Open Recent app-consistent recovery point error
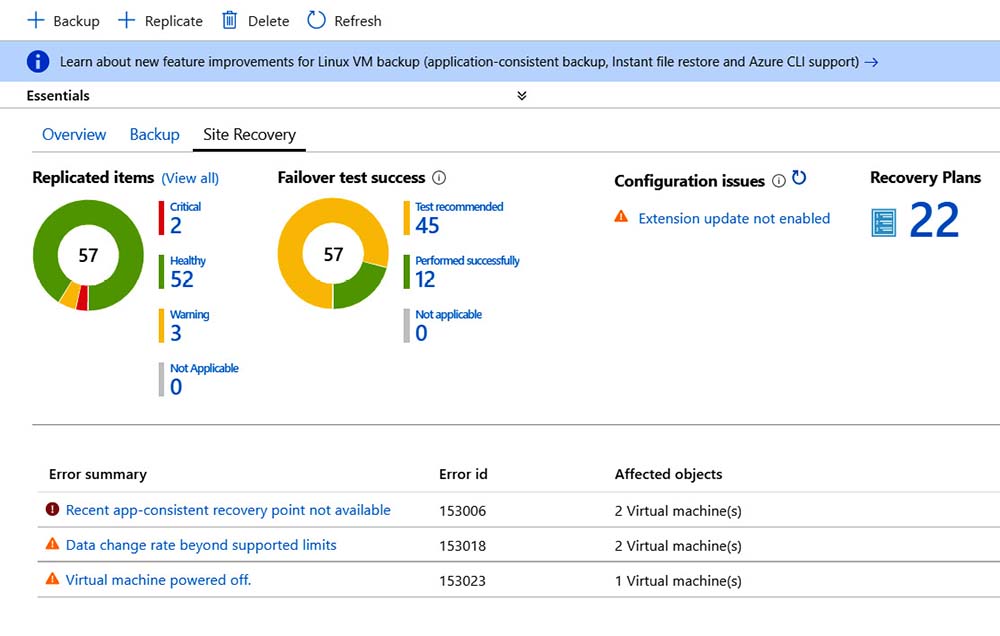 click(x=228, y=510)
